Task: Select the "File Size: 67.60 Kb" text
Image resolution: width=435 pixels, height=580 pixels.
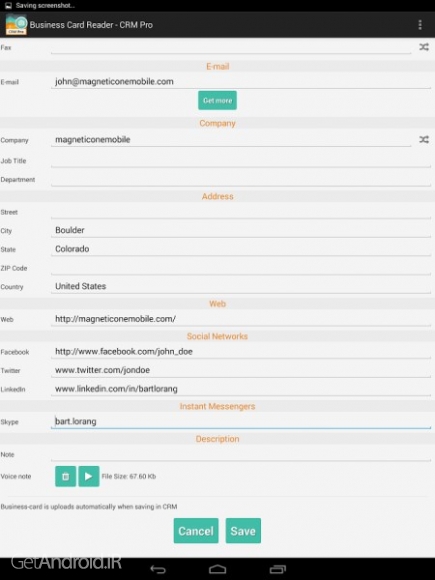Action: point(129,476)
